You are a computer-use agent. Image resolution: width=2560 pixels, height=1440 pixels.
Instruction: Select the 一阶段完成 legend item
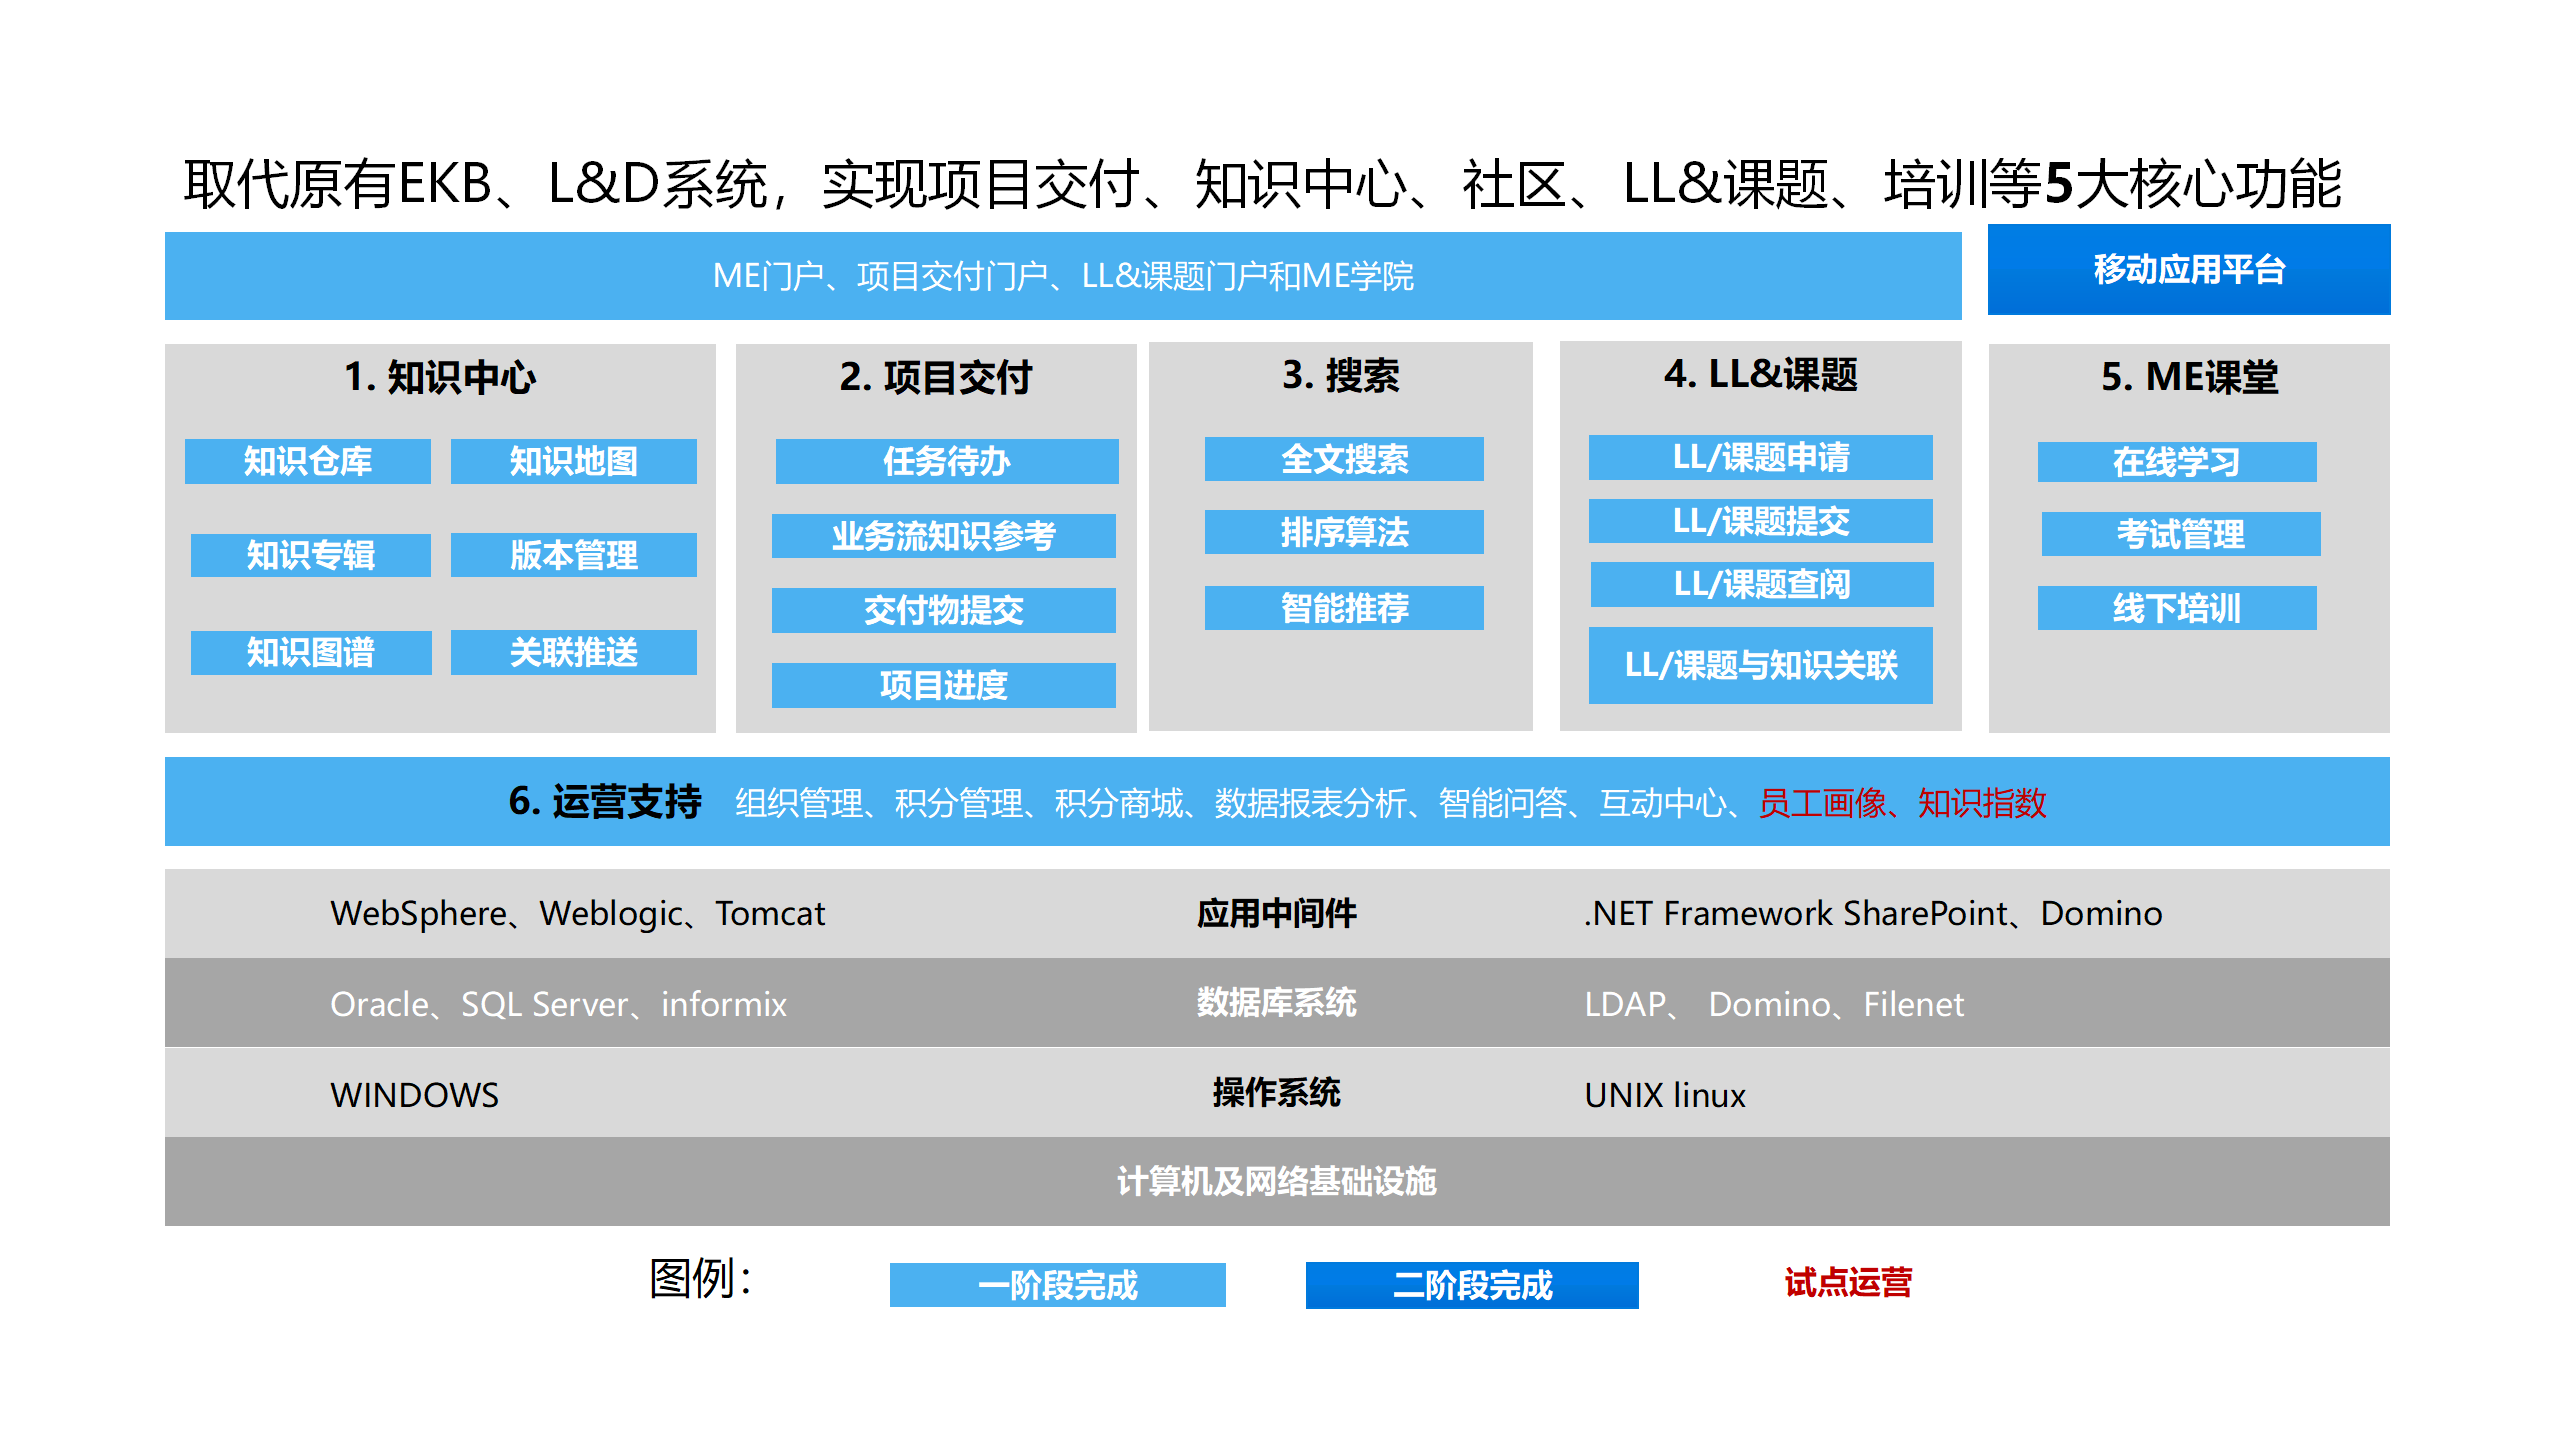point(1057,1286)
